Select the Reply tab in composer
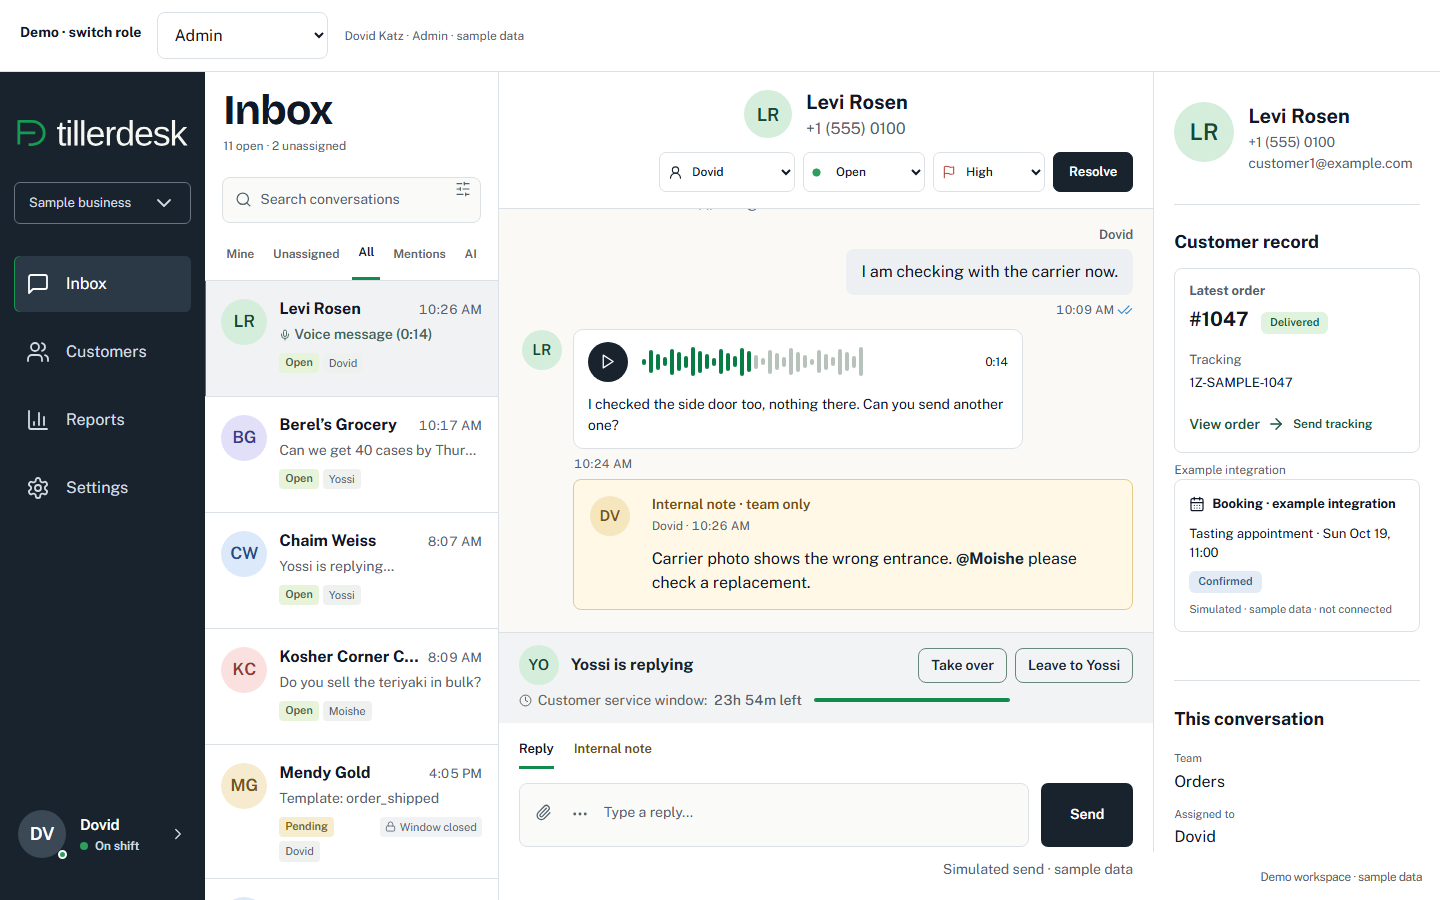Image resolution: width=1440 pixels, height=900 pixels. [536, 749]
